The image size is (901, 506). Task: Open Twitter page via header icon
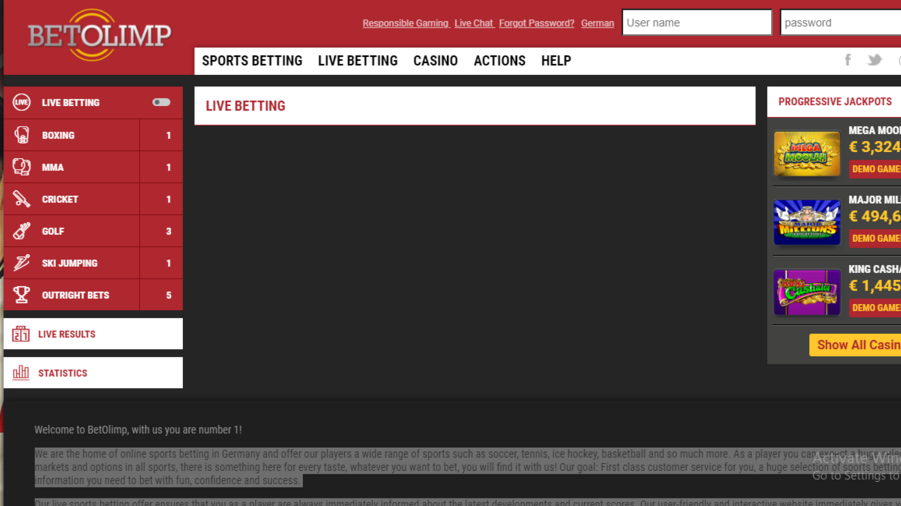pyautogui.click(x=875, y=60)
